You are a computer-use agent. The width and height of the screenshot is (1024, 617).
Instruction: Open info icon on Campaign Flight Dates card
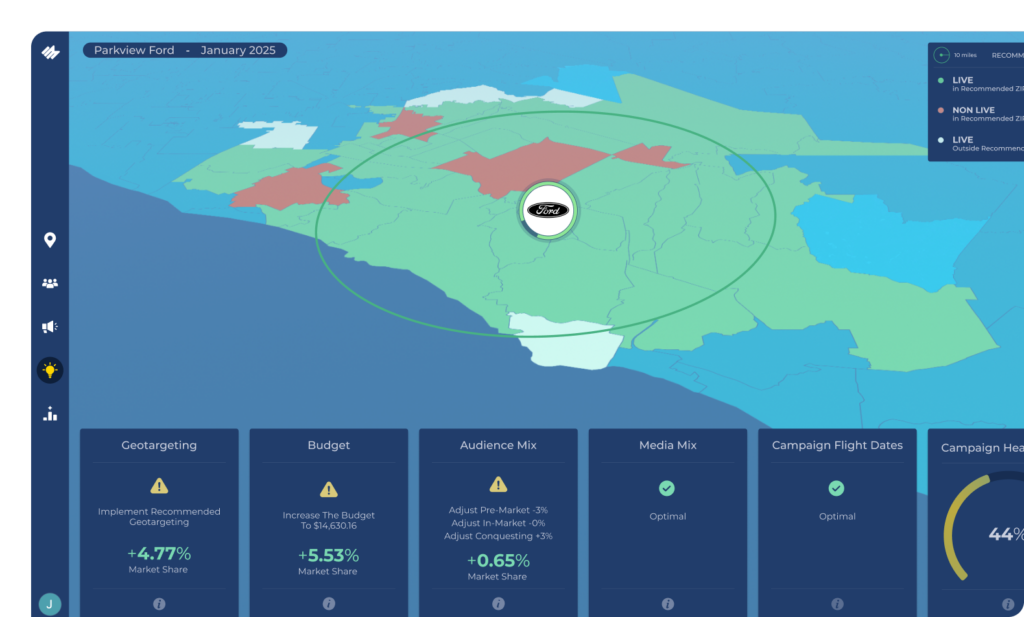point(837,604)
